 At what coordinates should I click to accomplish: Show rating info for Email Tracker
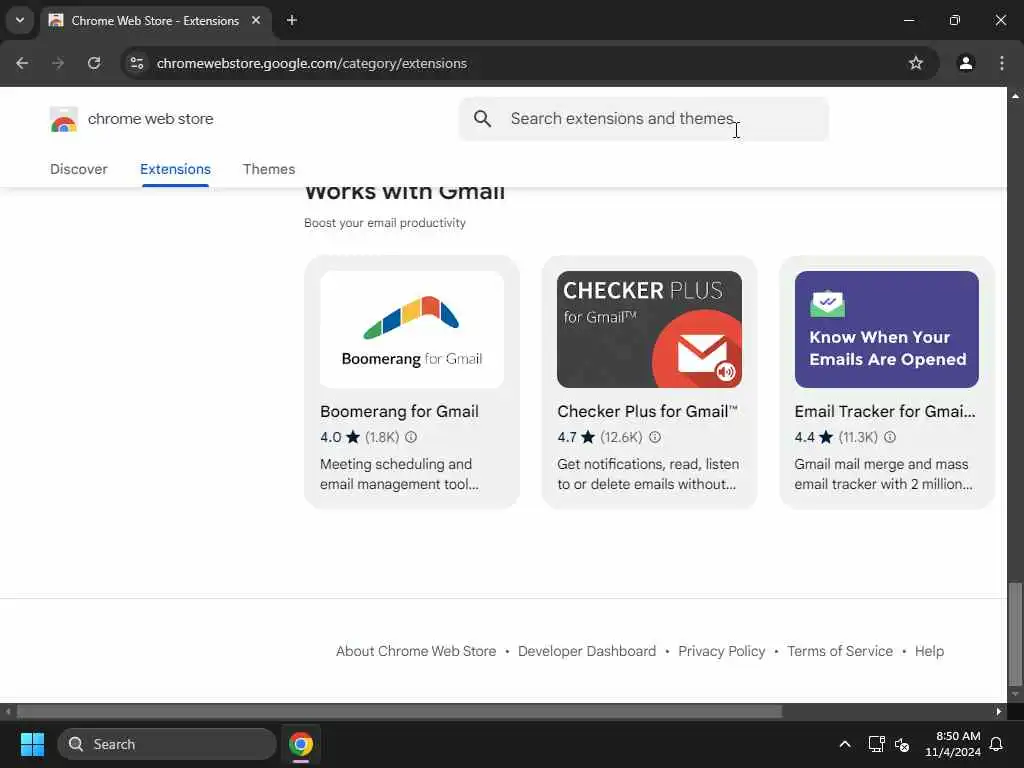[890, 437]
